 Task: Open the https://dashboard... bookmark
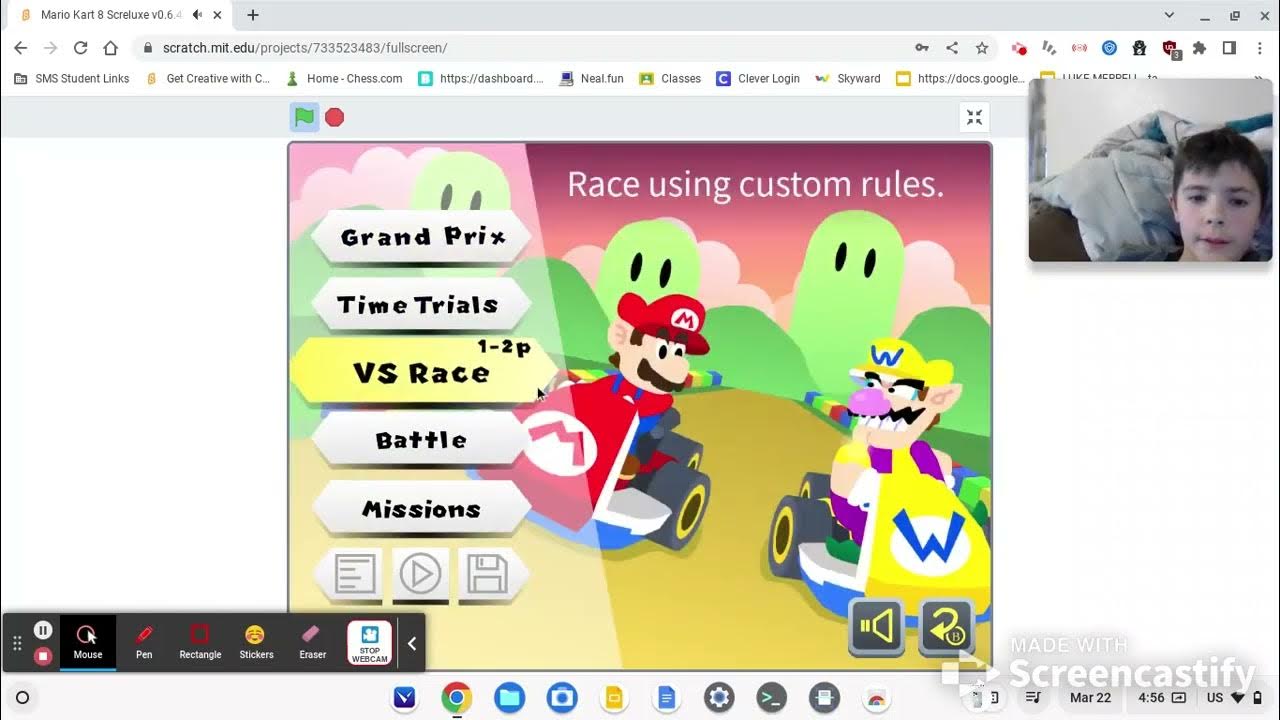481,78
